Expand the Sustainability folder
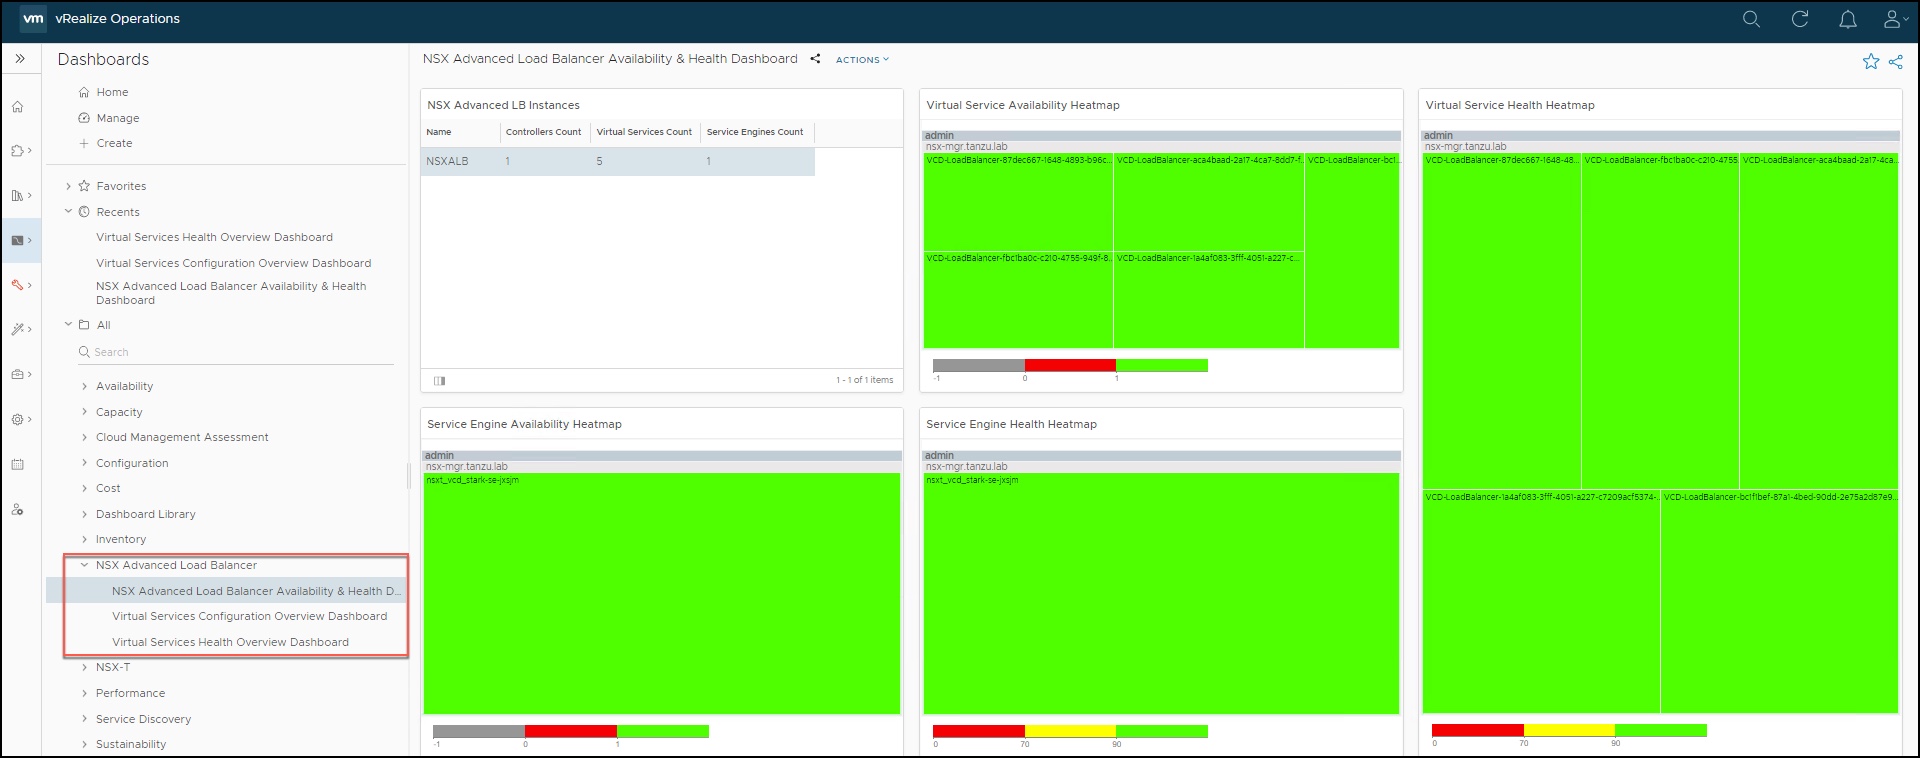The image size is (1920, 758). (x=84, y=744)
